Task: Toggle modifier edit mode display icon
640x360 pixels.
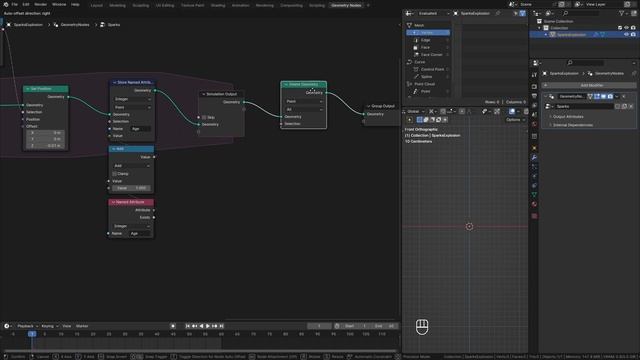Action: pyautogui.click(x=597, y=97)
